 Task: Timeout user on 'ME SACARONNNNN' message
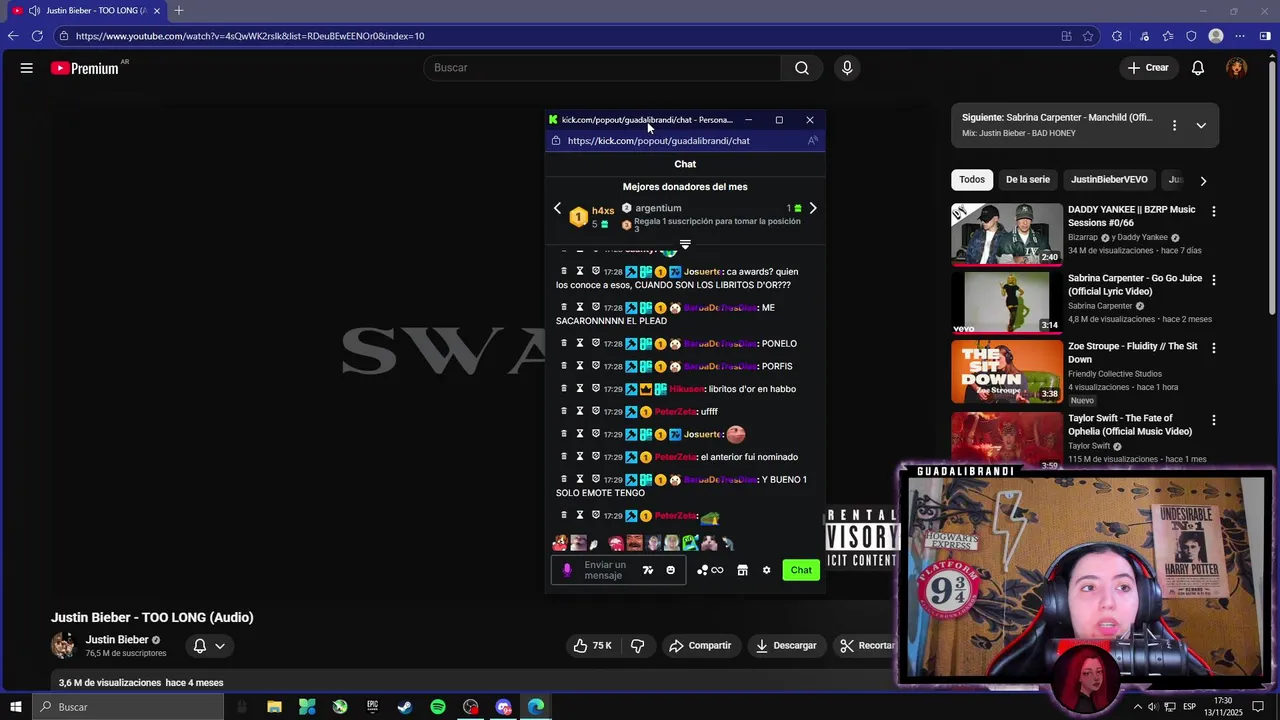tap(579, 307)
